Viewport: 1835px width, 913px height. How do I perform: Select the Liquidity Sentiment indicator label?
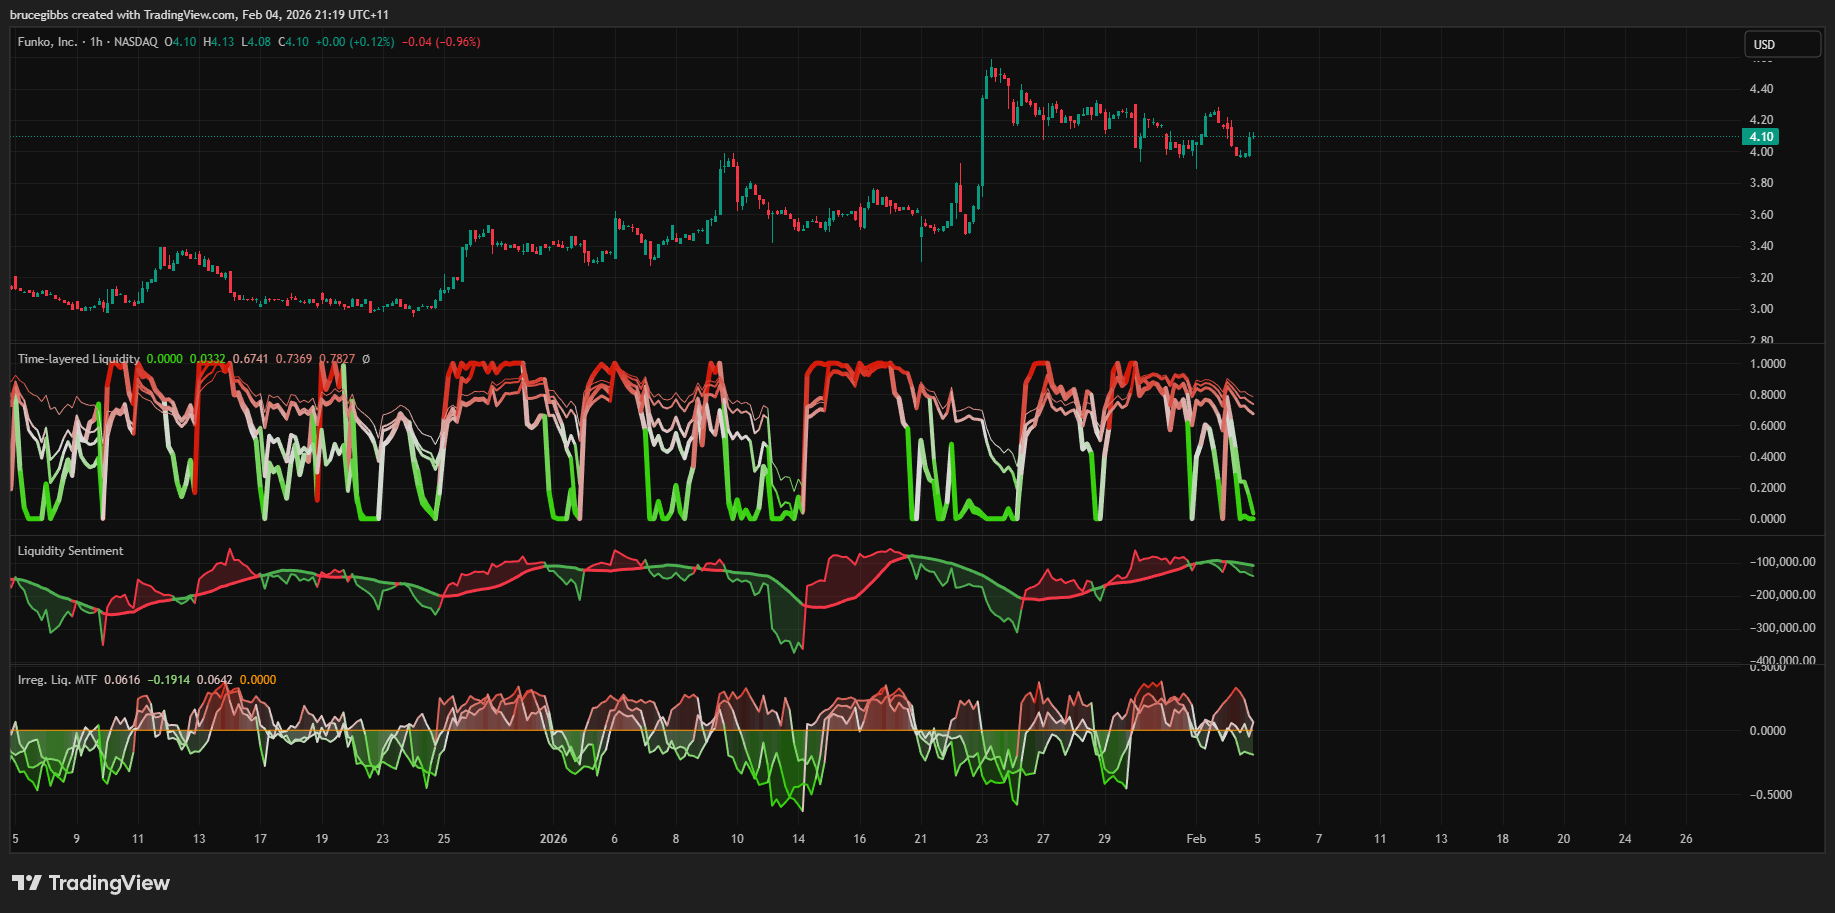pyautogui.click(x=70, y=551)
